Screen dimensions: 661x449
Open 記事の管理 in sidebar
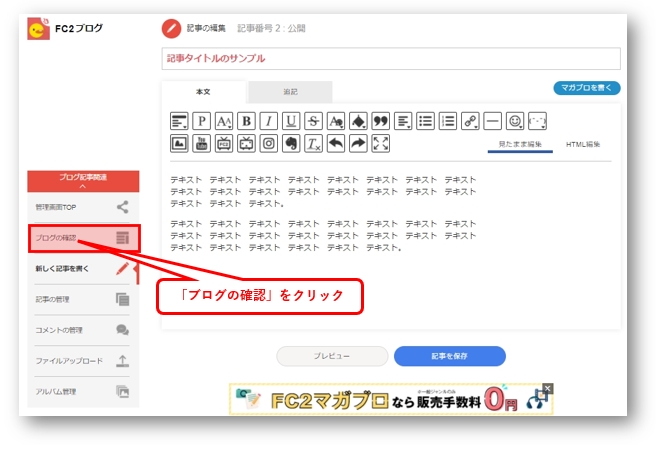tap(82, 299)
